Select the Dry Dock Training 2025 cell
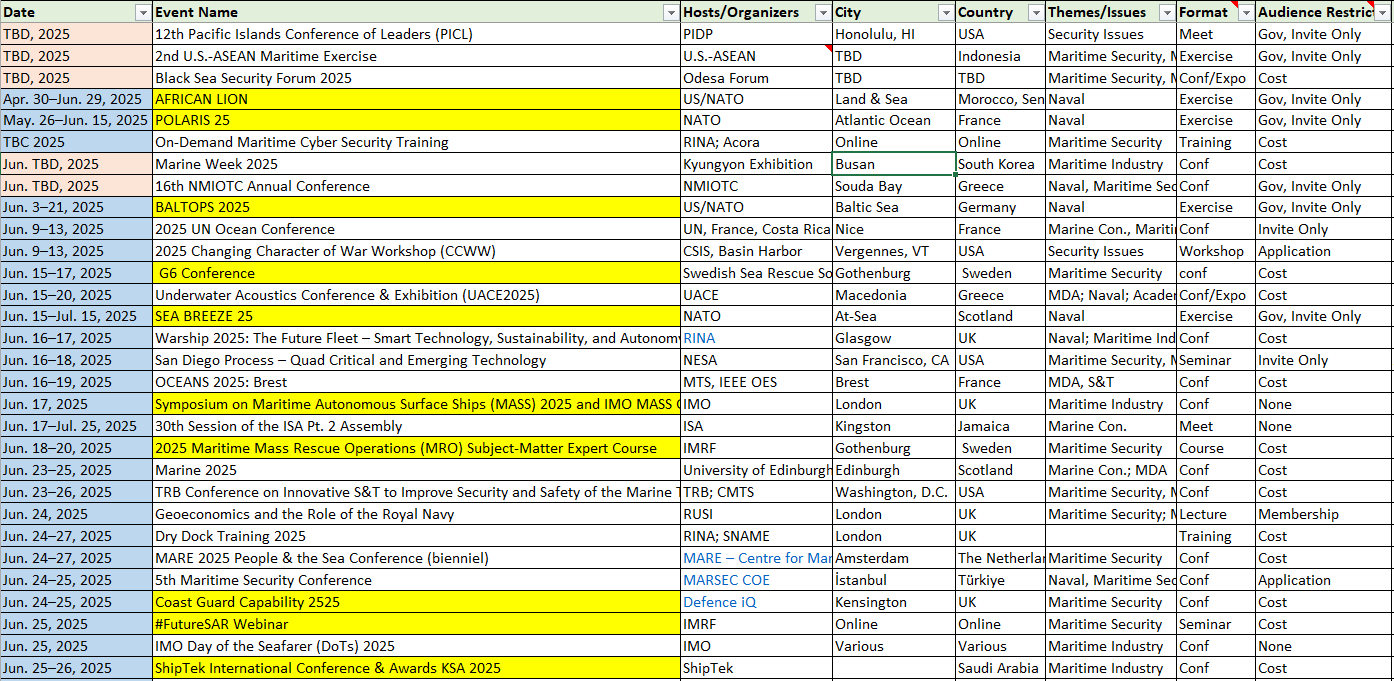1394x681 pixels. pyautogui.click(x=416, y=536)
